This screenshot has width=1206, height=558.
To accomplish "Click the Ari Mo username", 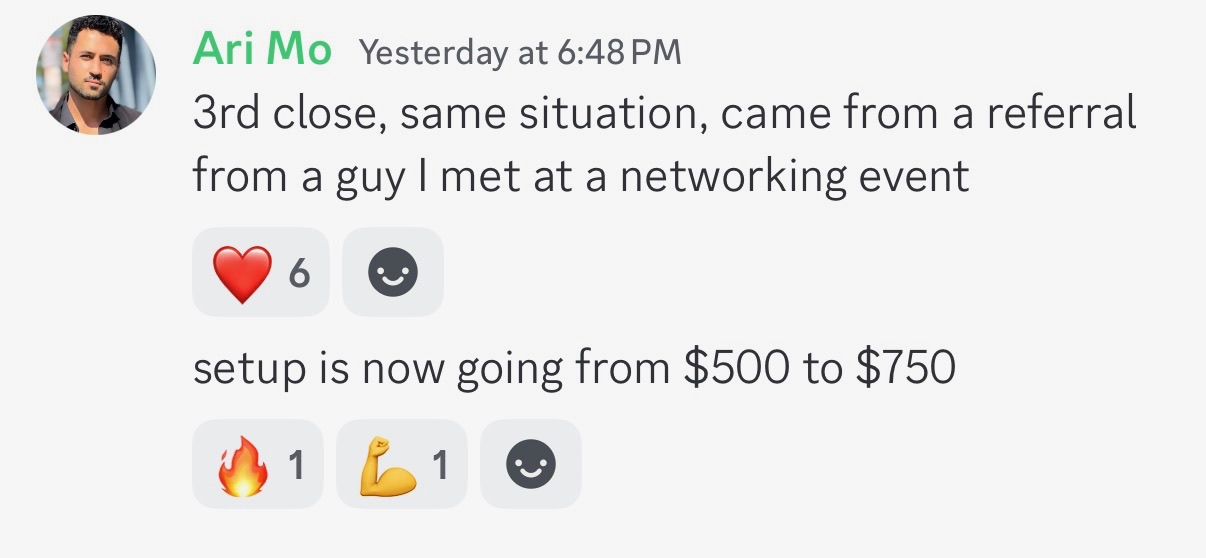I will [x=262, y=49].
